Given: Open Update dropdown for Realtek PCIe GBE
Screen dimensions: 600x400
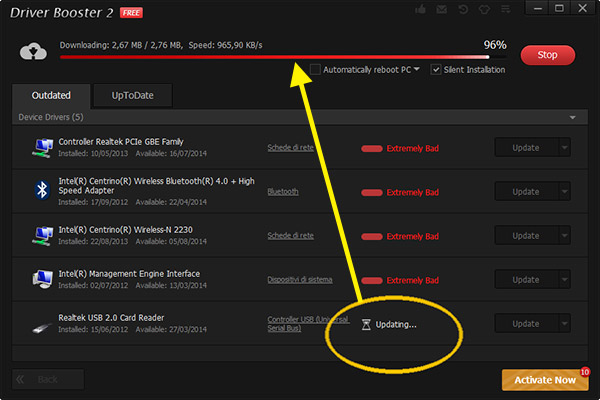Looking at the screenshot, I should tap(565, 148).
